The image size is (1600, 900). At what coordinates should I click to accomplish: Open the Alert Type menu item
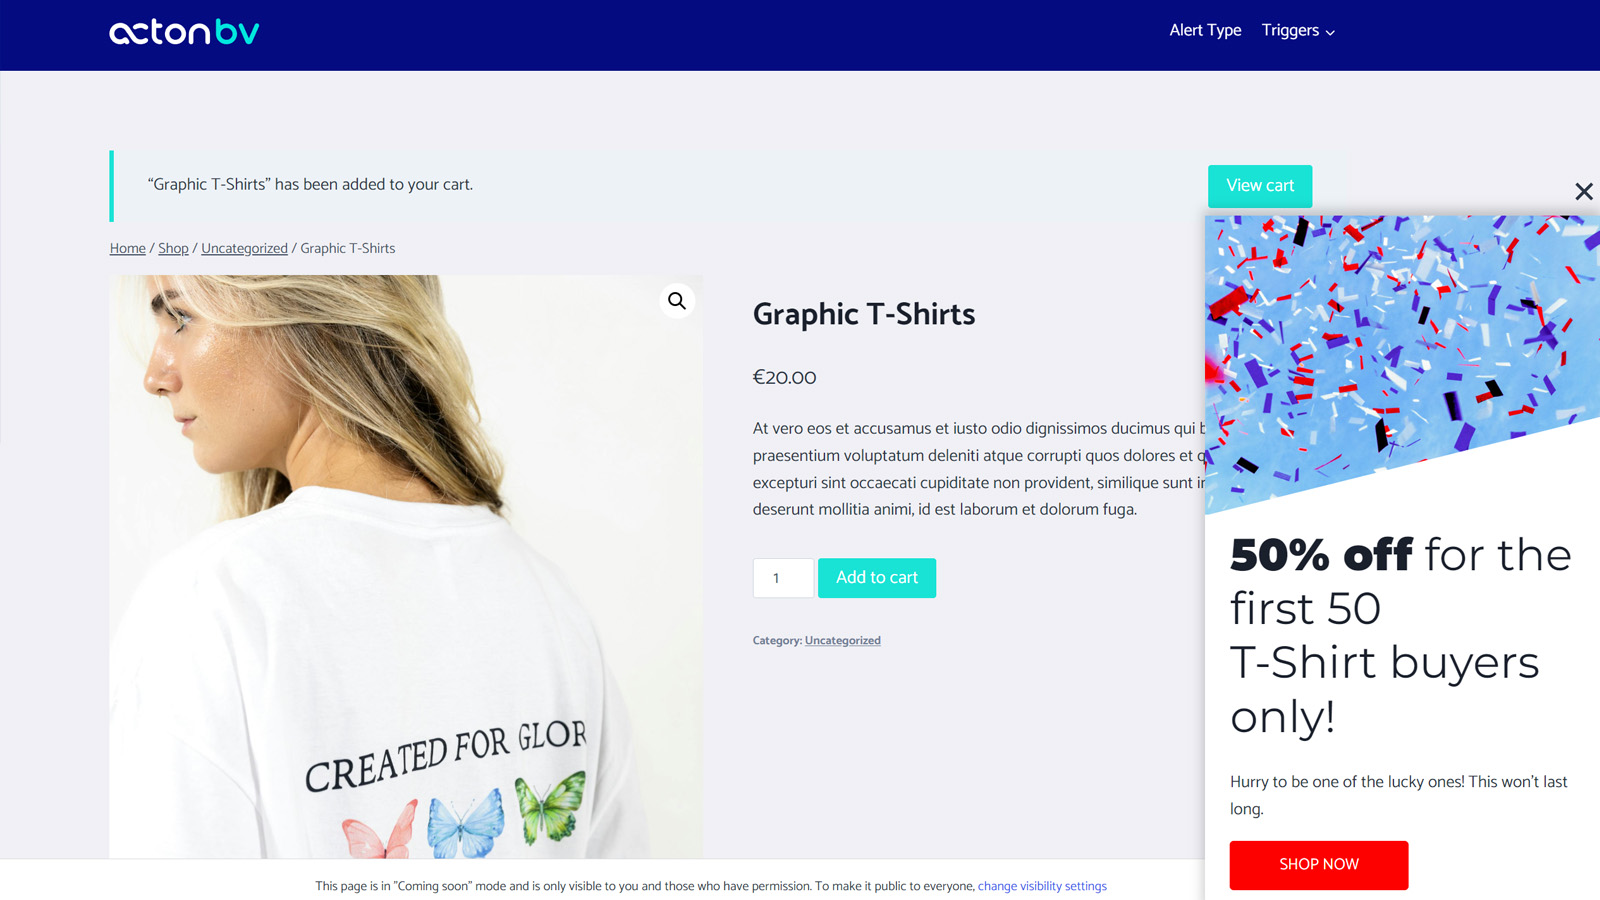1205,31
